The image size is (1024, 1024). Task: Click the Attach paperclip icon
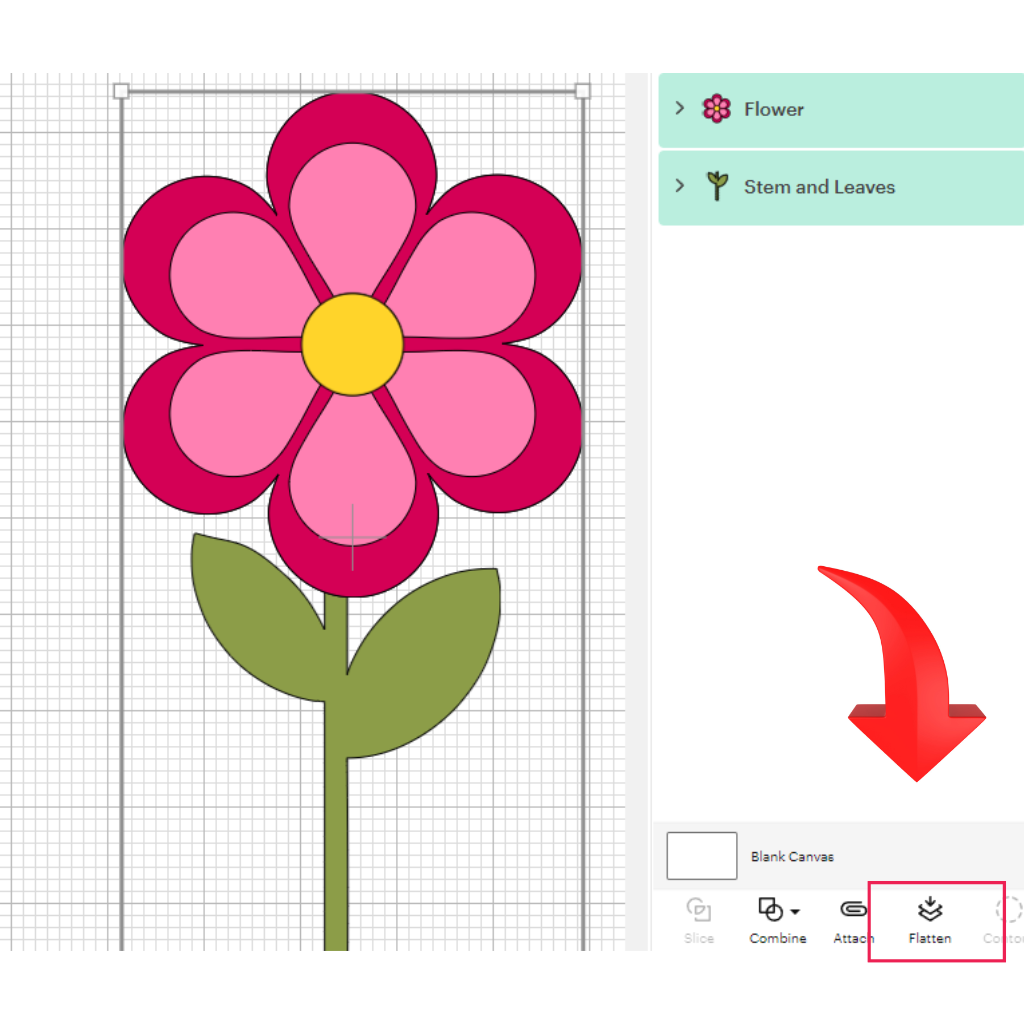click(853, 909)
